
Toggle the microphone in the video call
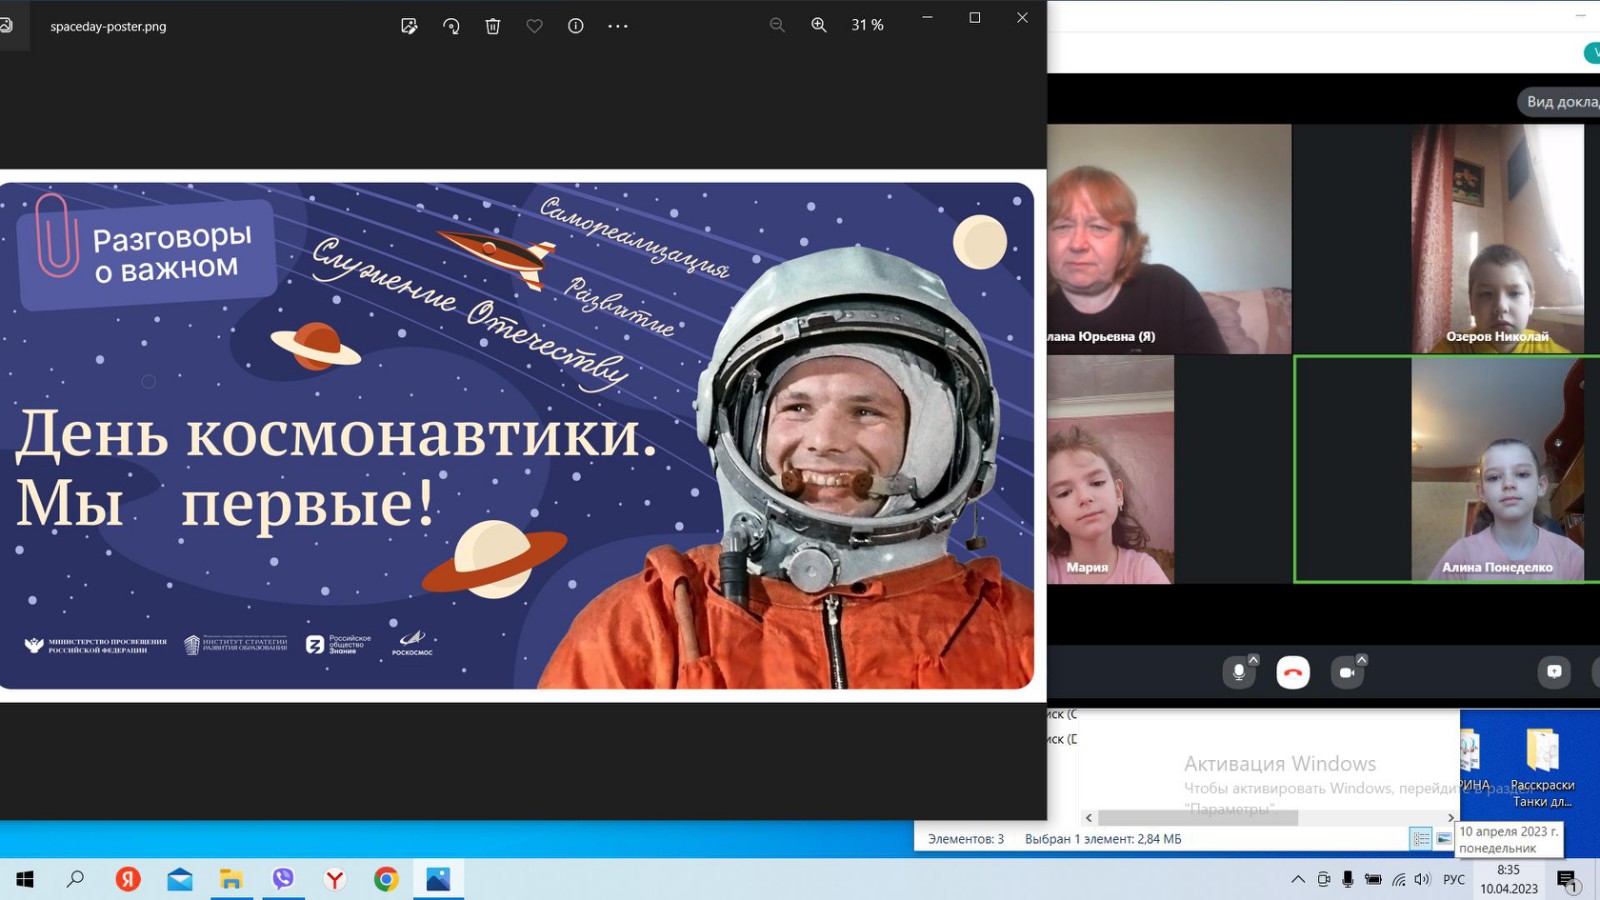[x=1239, y=672]
